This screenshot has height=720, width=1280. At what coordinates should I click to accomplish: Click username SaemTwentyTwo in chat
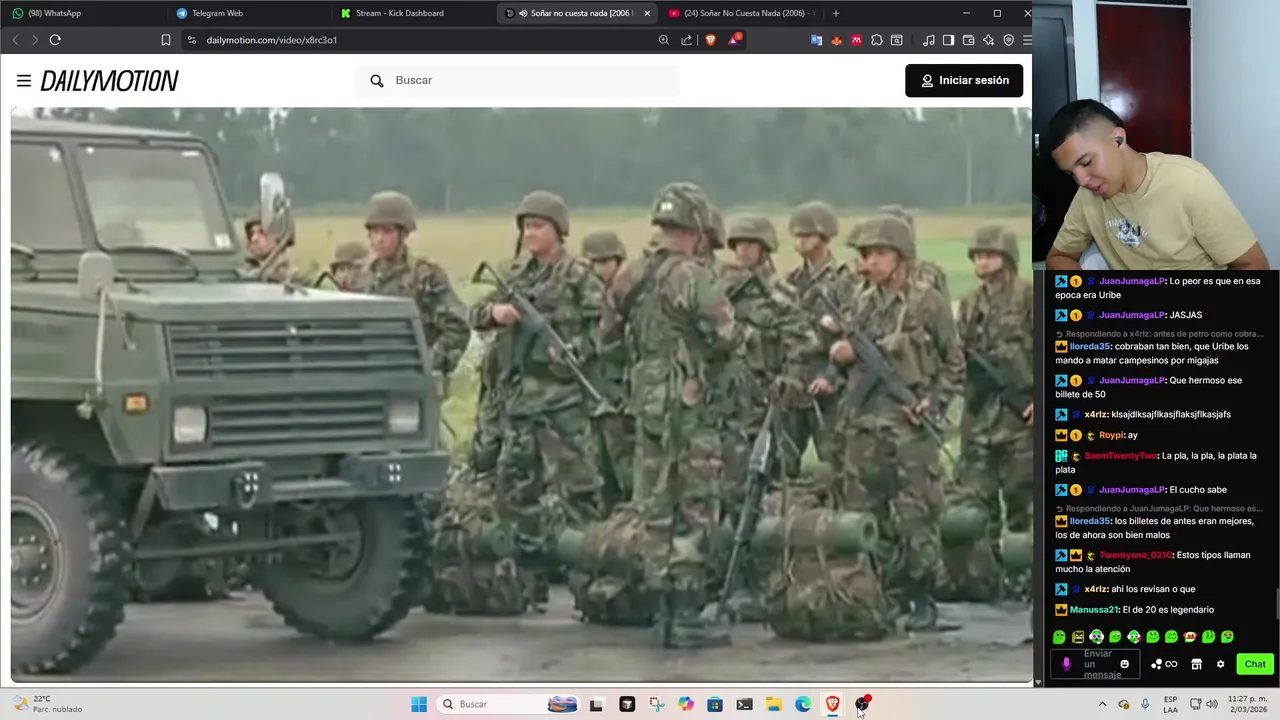(1120, 456)
